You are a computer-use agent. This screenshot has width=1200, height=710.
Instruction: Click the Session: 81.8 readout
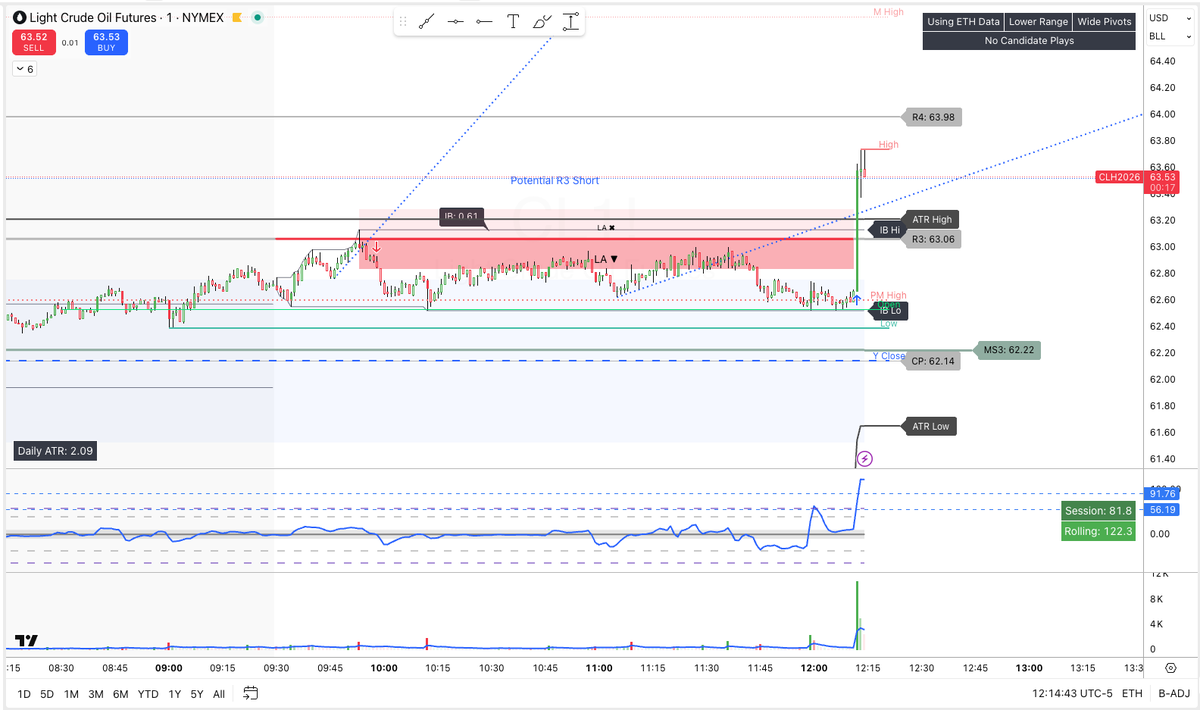pos(1099,510)
